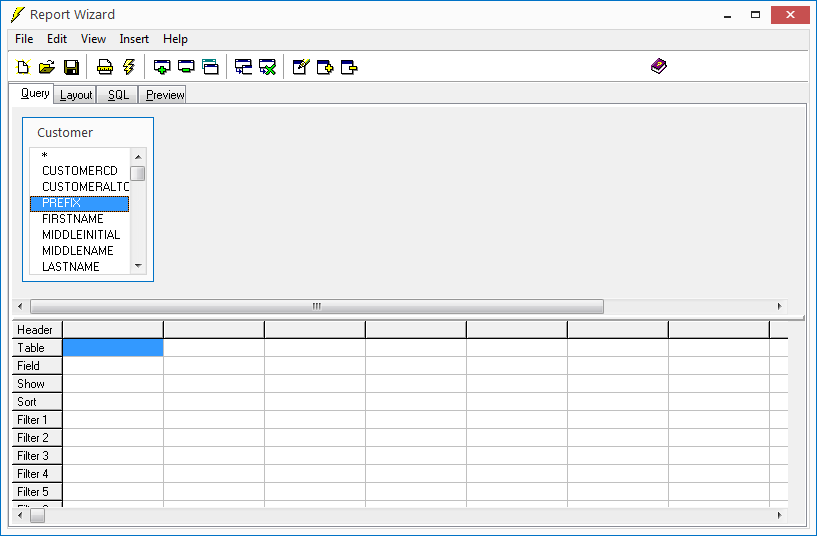Open the View menu
The width and height of the screenshot is (817, 536).
[x=93, y=39]
